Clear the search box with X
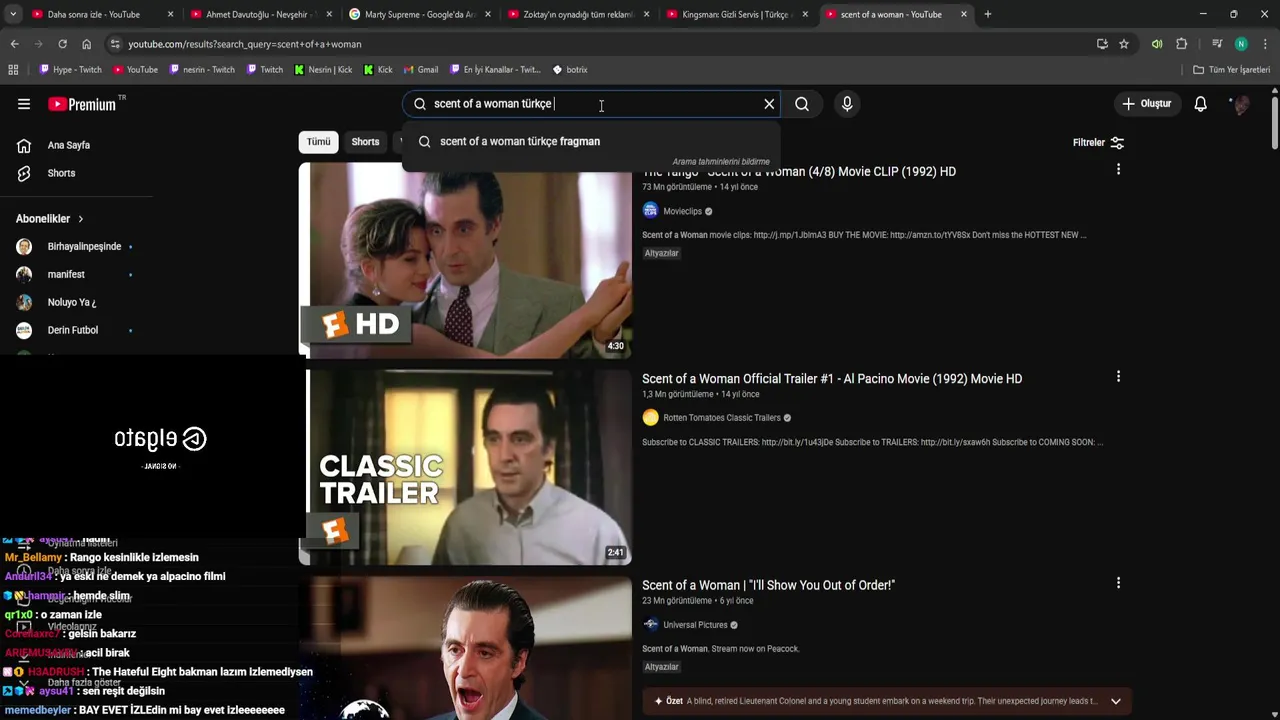 coord(769,104)
